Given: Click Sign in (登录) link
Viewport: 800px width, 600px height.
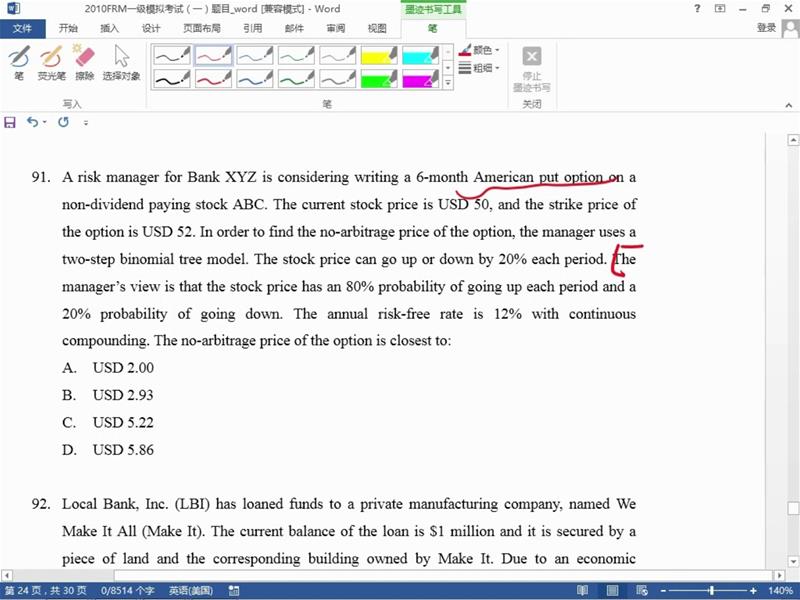Looking at the screenshot, I should pos(766,28).
